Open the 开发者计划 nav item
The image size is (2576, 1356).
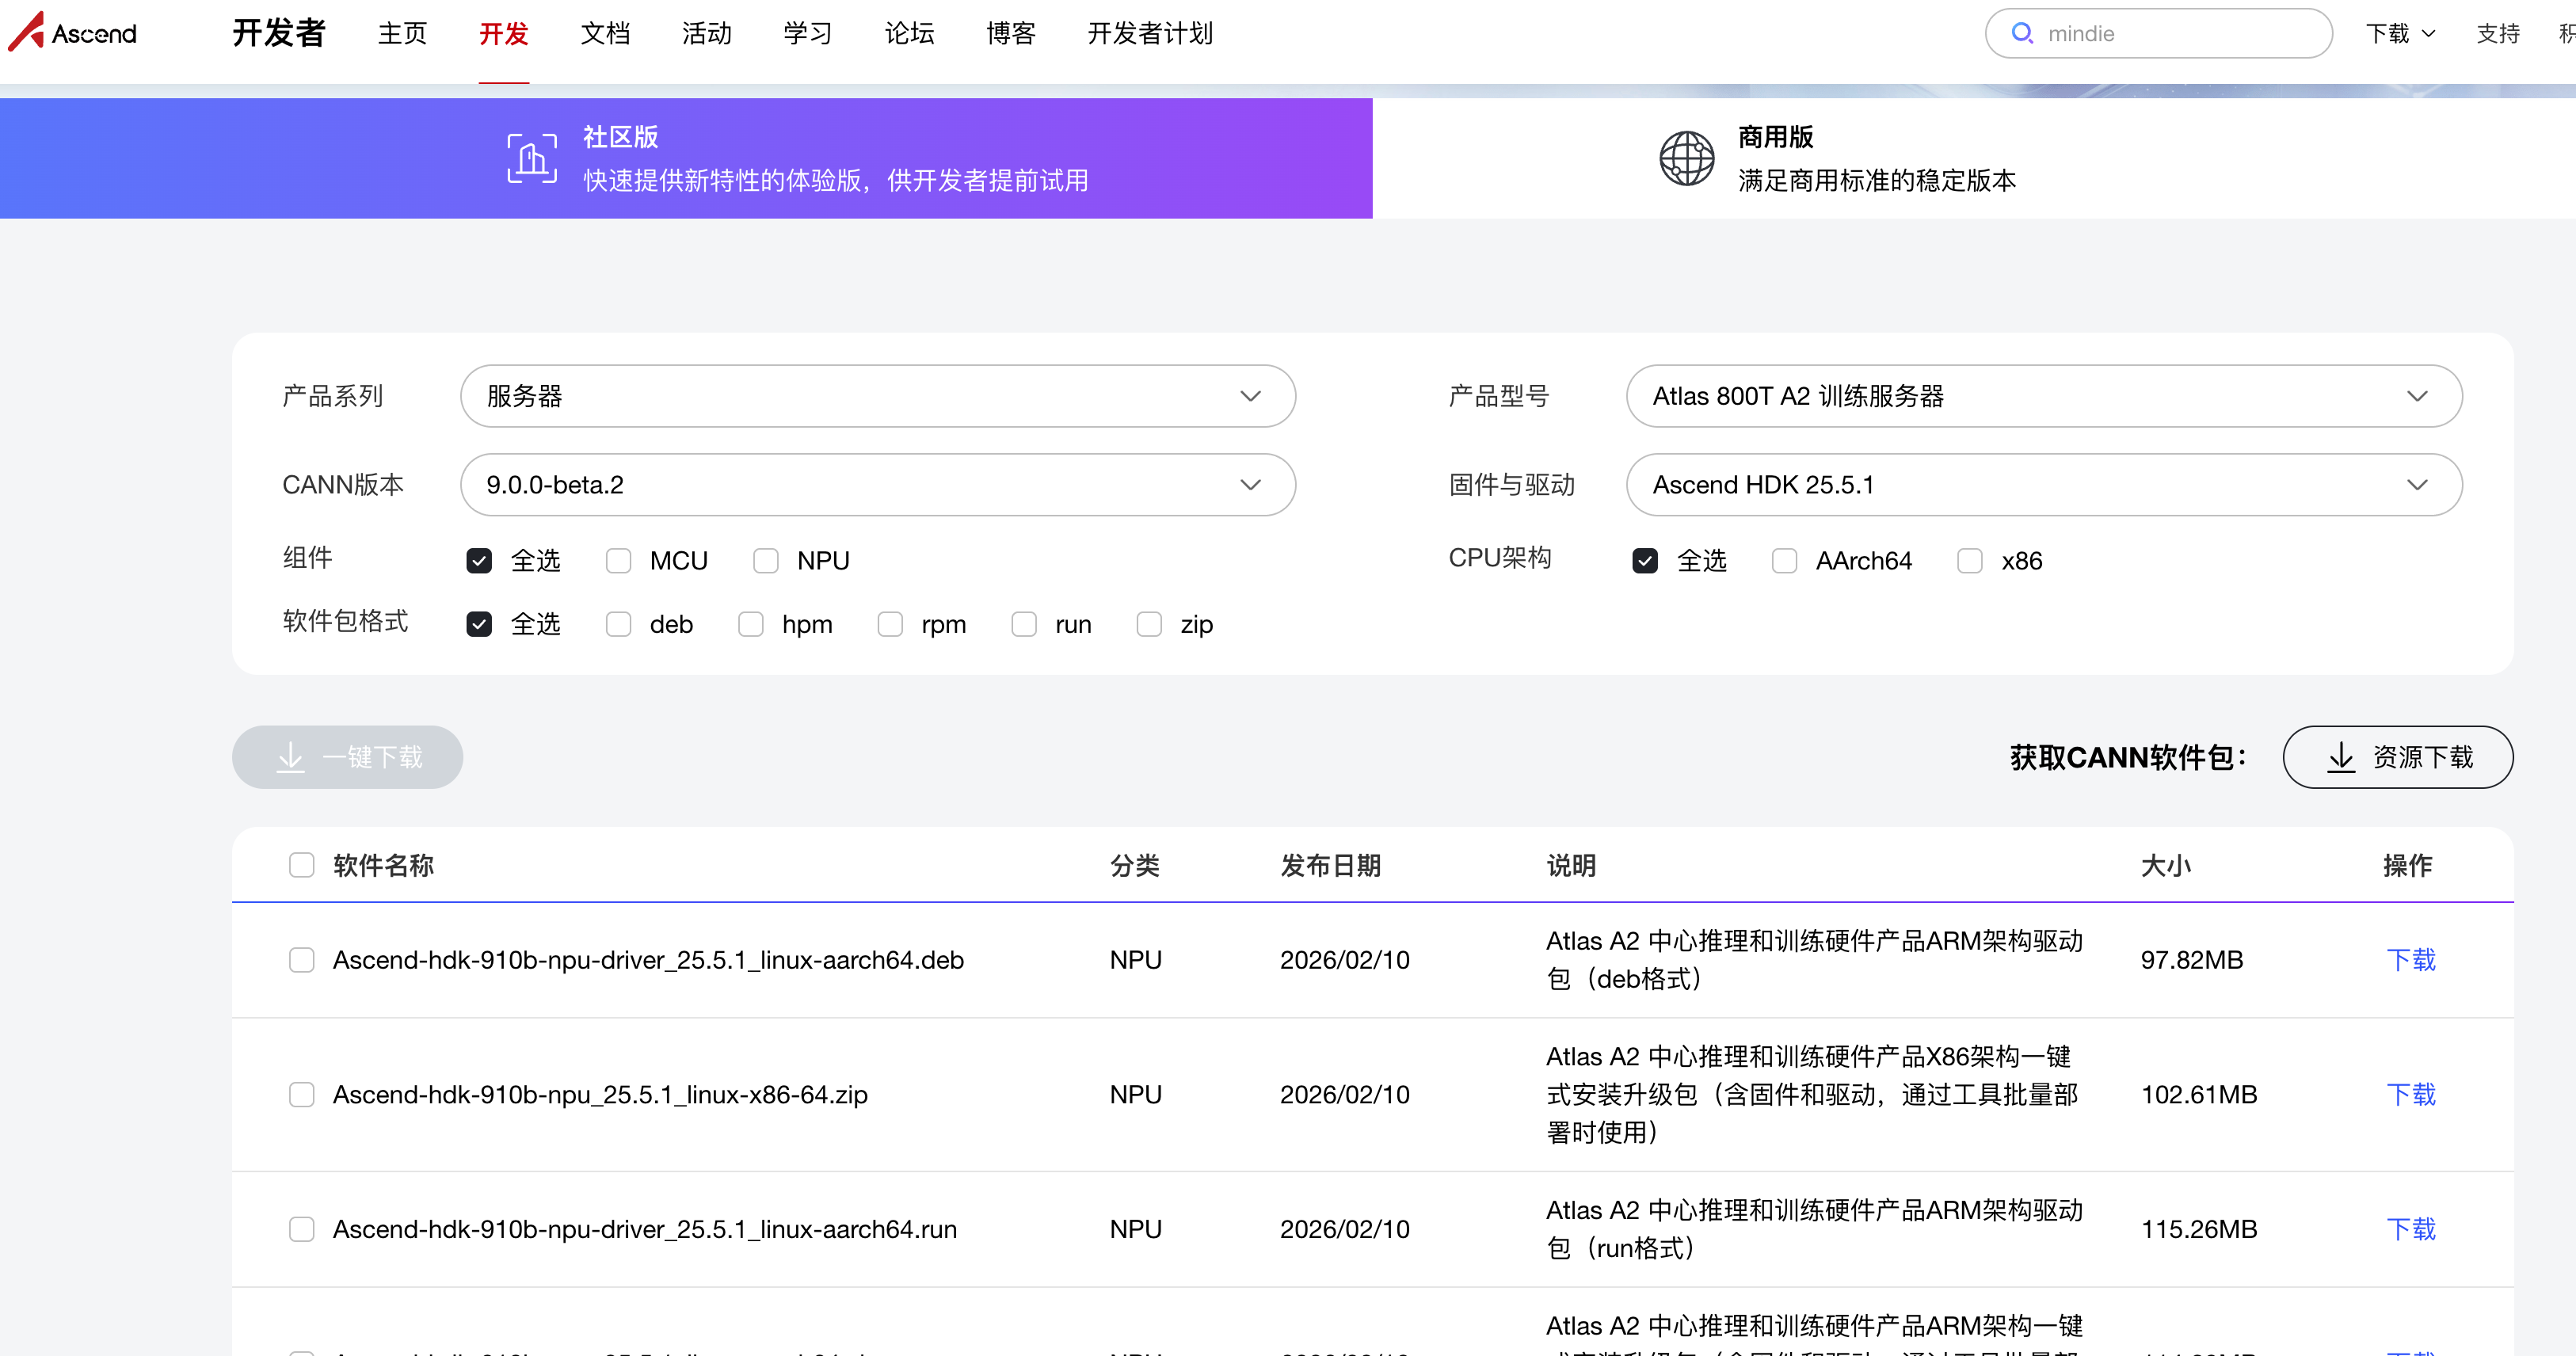(1150, 33)
